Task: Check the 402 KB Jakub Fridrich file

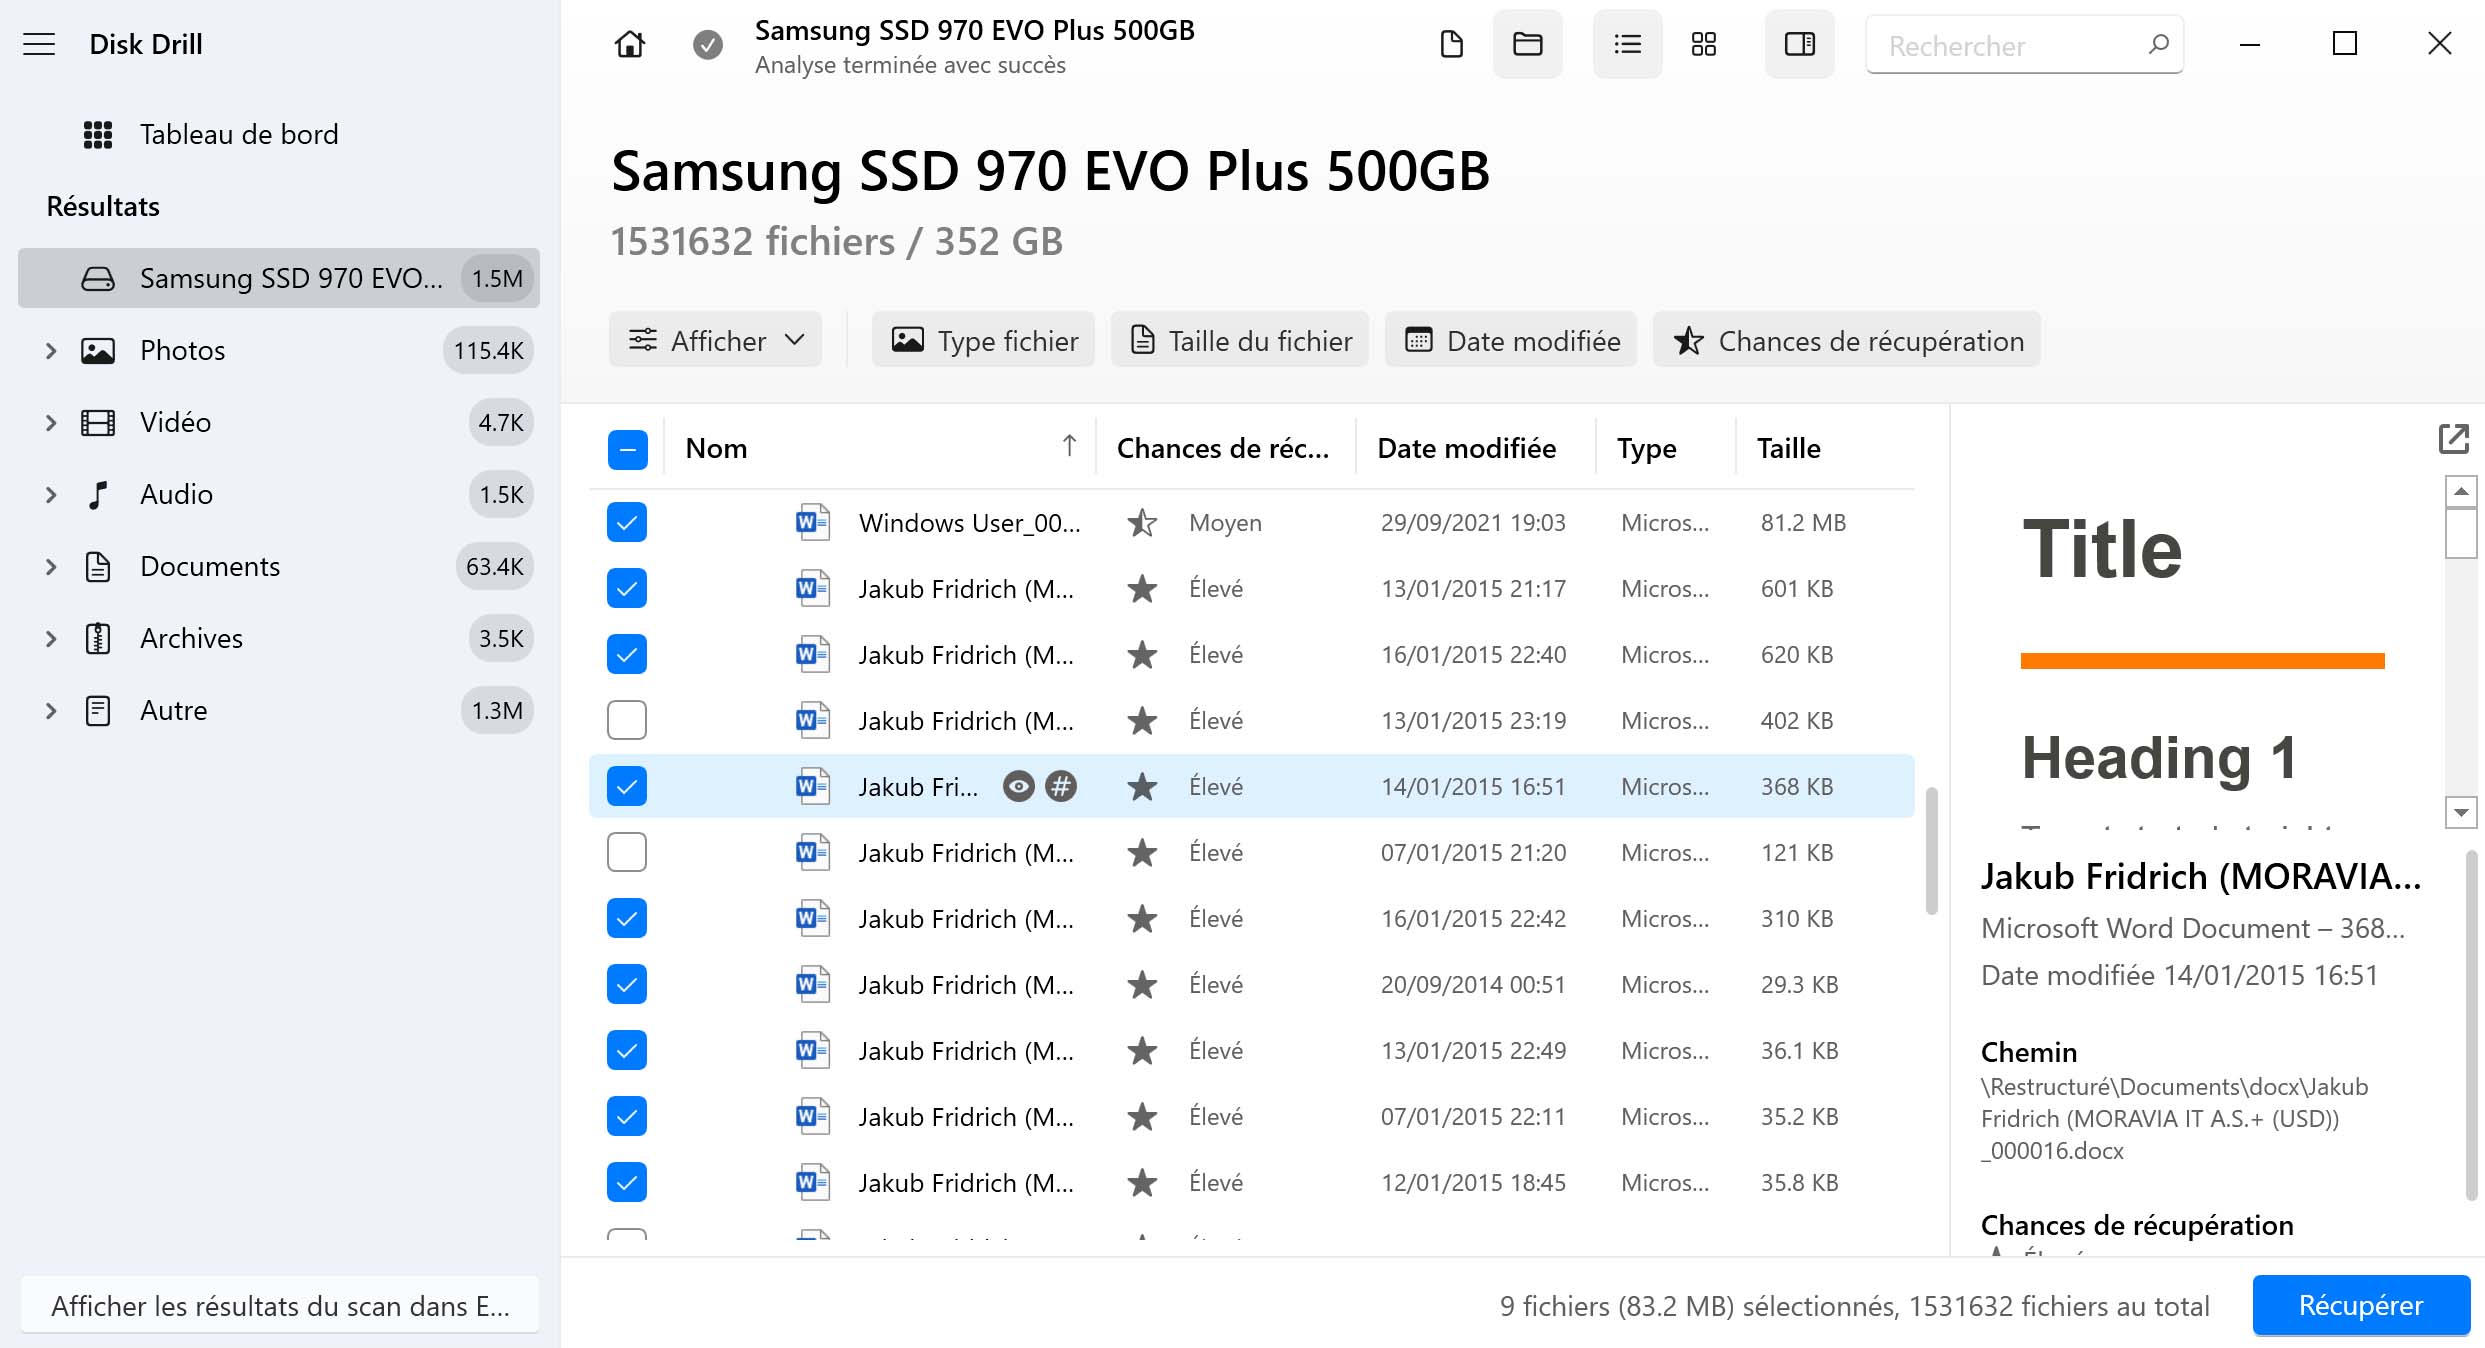Action: tap(627, 721)
